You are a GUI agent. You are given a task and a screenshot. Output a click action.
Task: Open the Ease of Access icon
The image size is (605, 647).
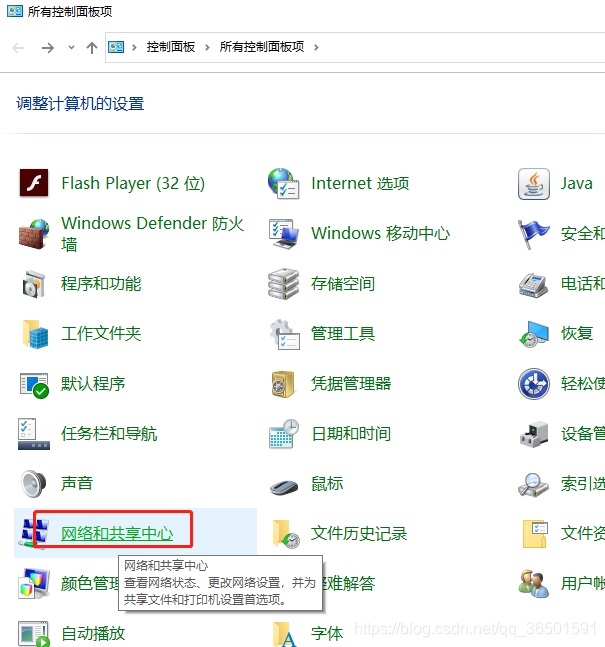[534, 384]
